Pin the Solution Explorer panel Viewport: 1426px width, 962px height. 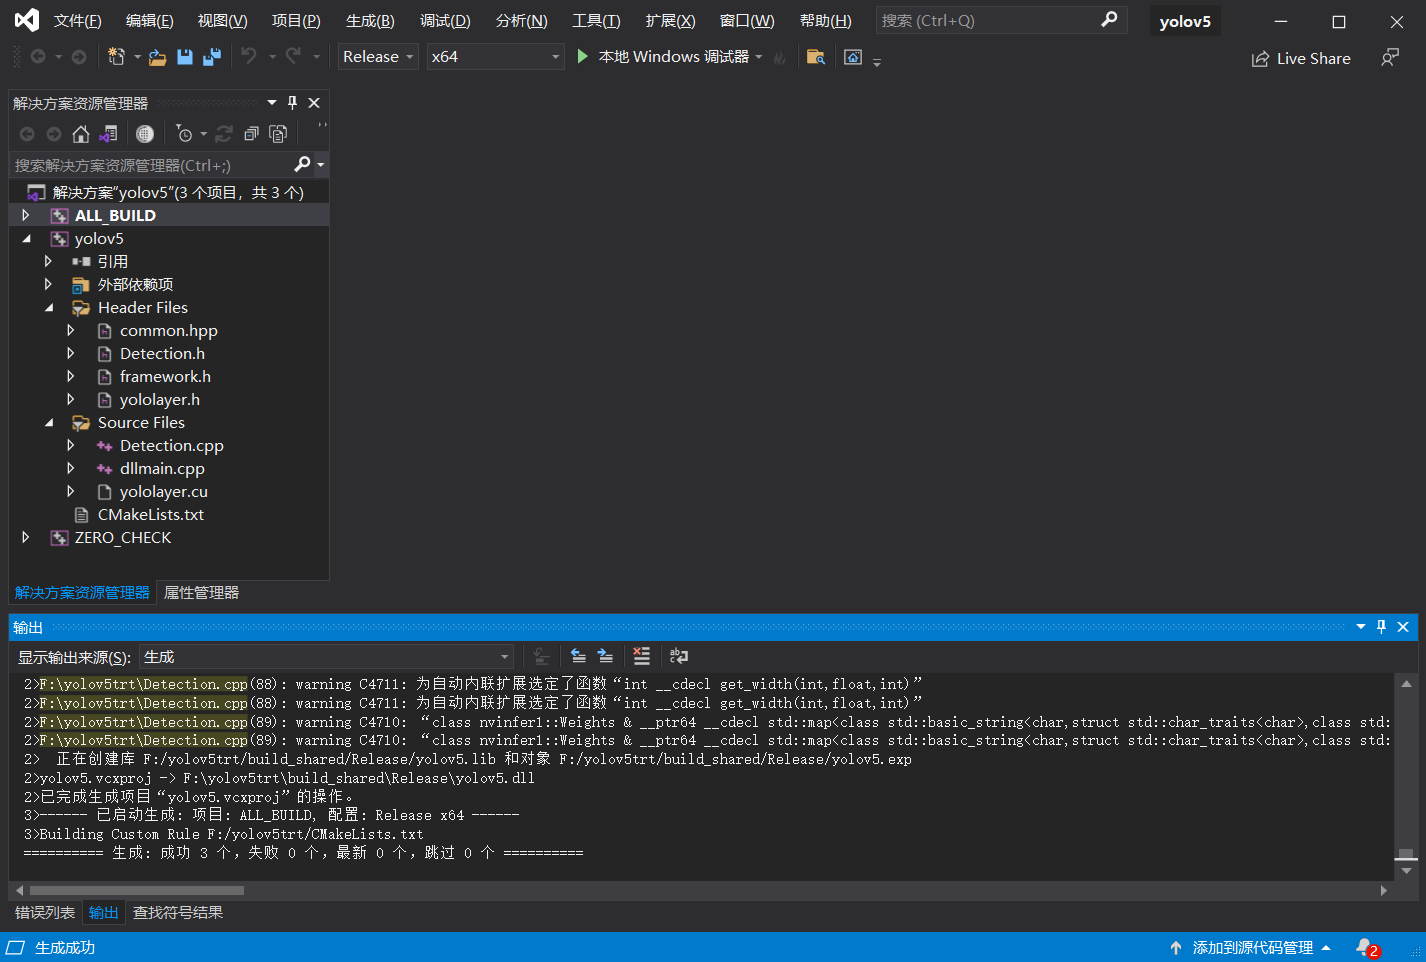[292, 103]
